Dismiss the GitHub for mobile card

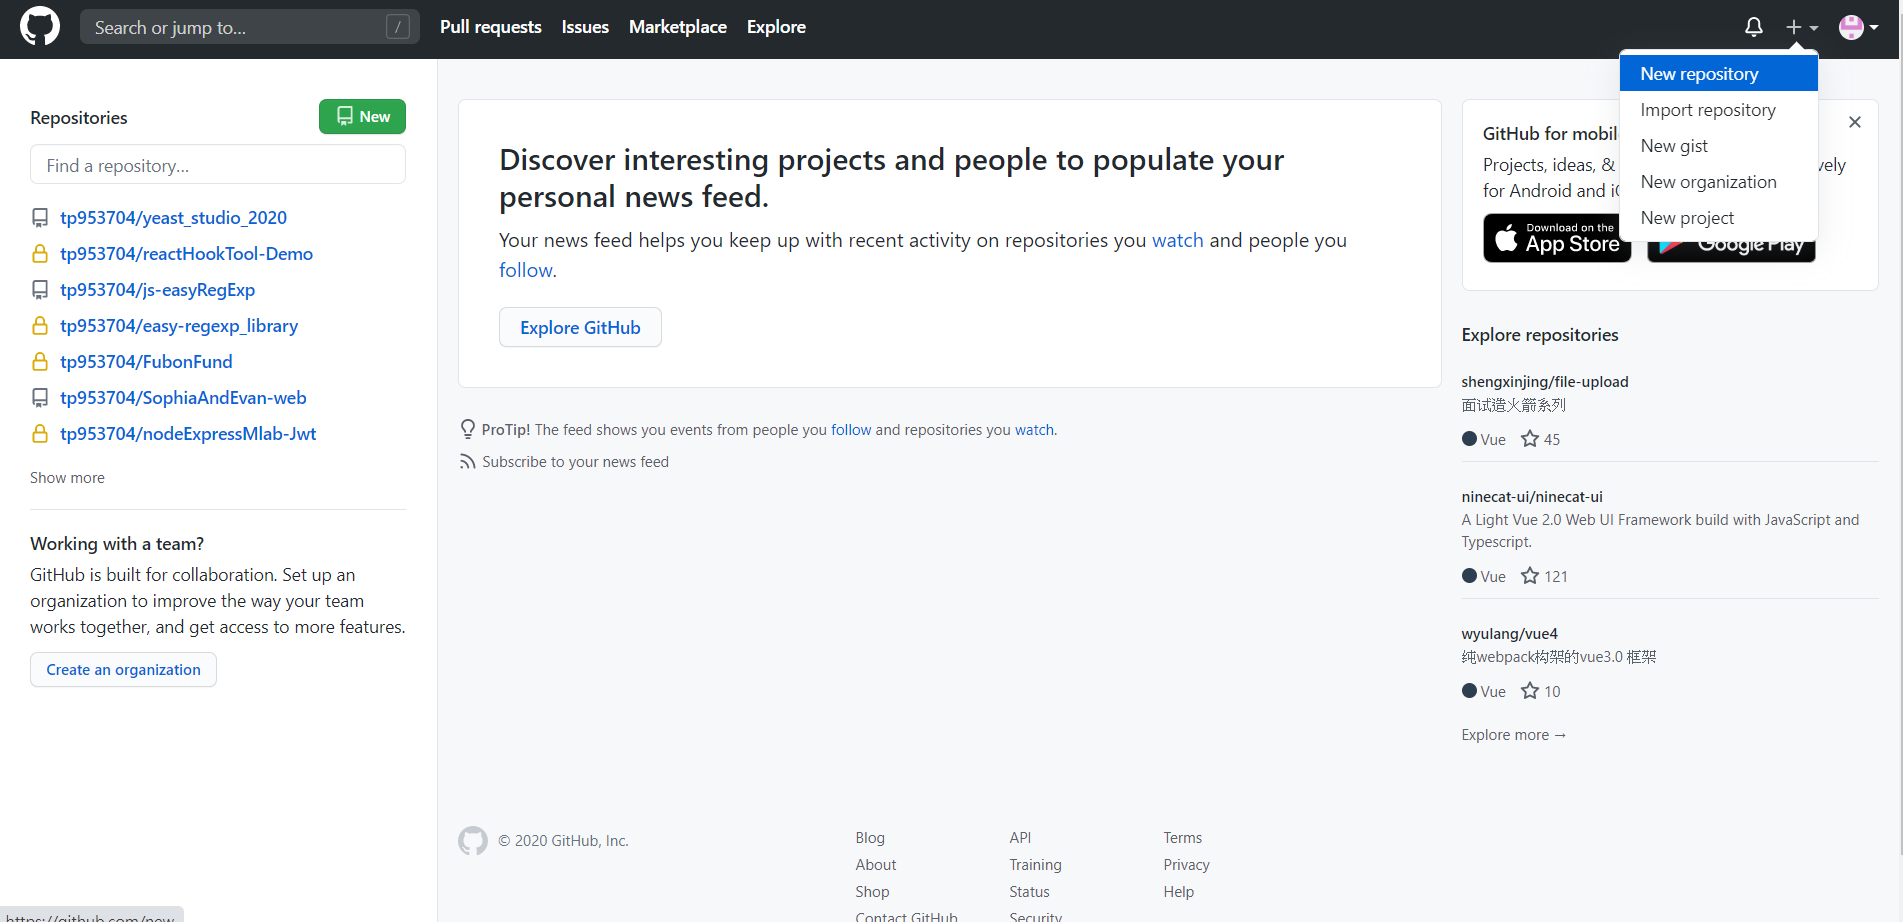tap(1855, 122)
